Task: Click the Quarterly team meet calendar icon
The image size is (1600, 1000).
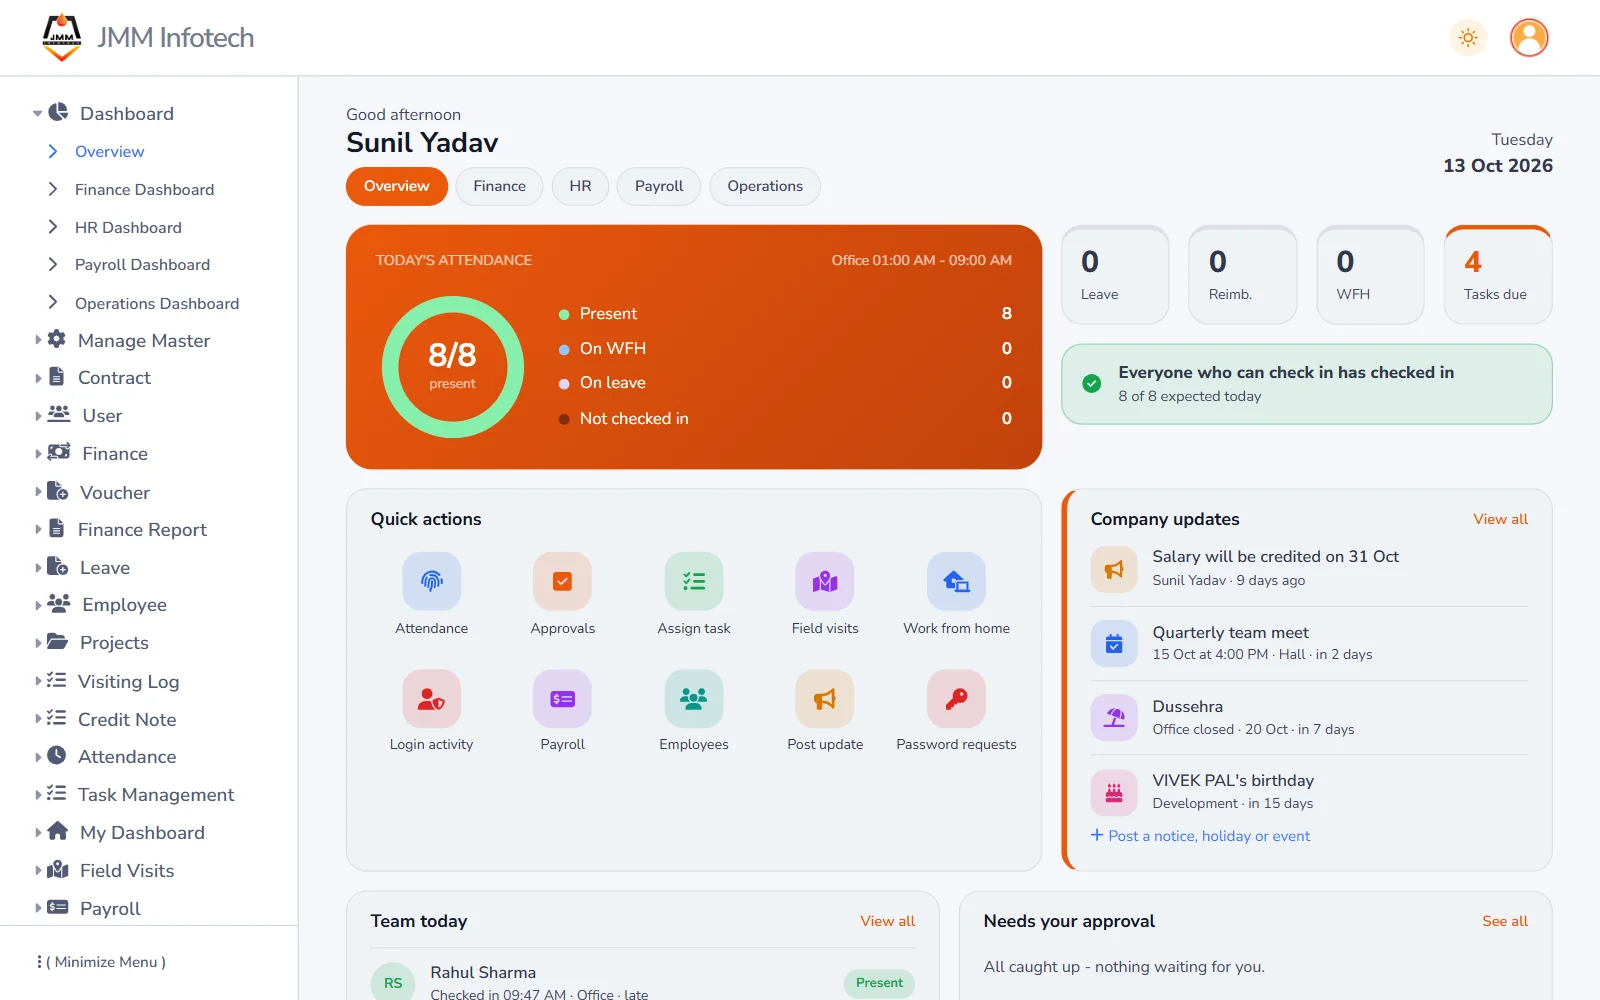Action: [x=1114, y=644]
